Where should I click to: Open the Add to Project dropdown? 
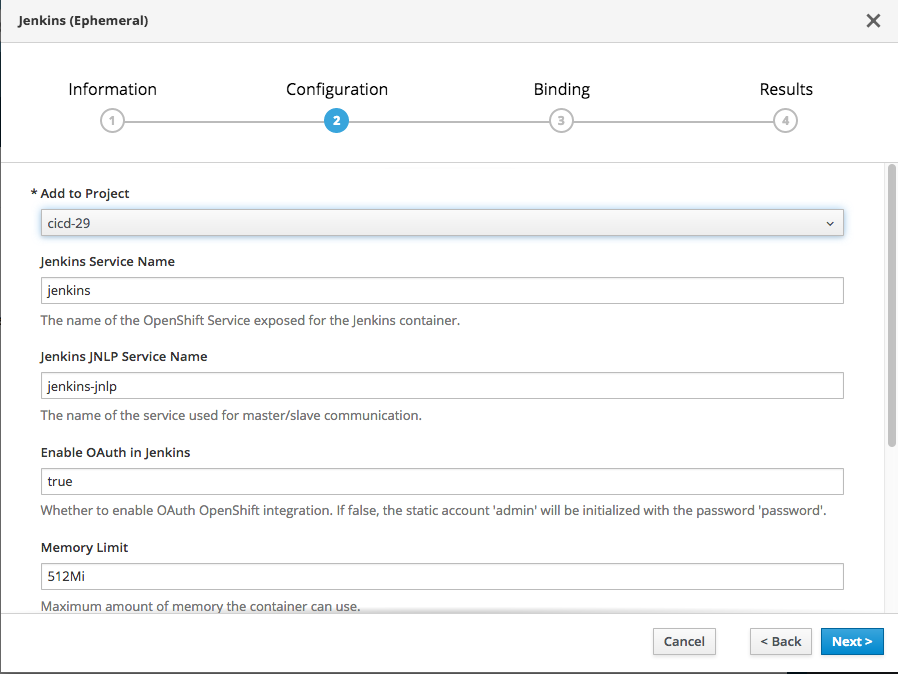coord(442,223)
